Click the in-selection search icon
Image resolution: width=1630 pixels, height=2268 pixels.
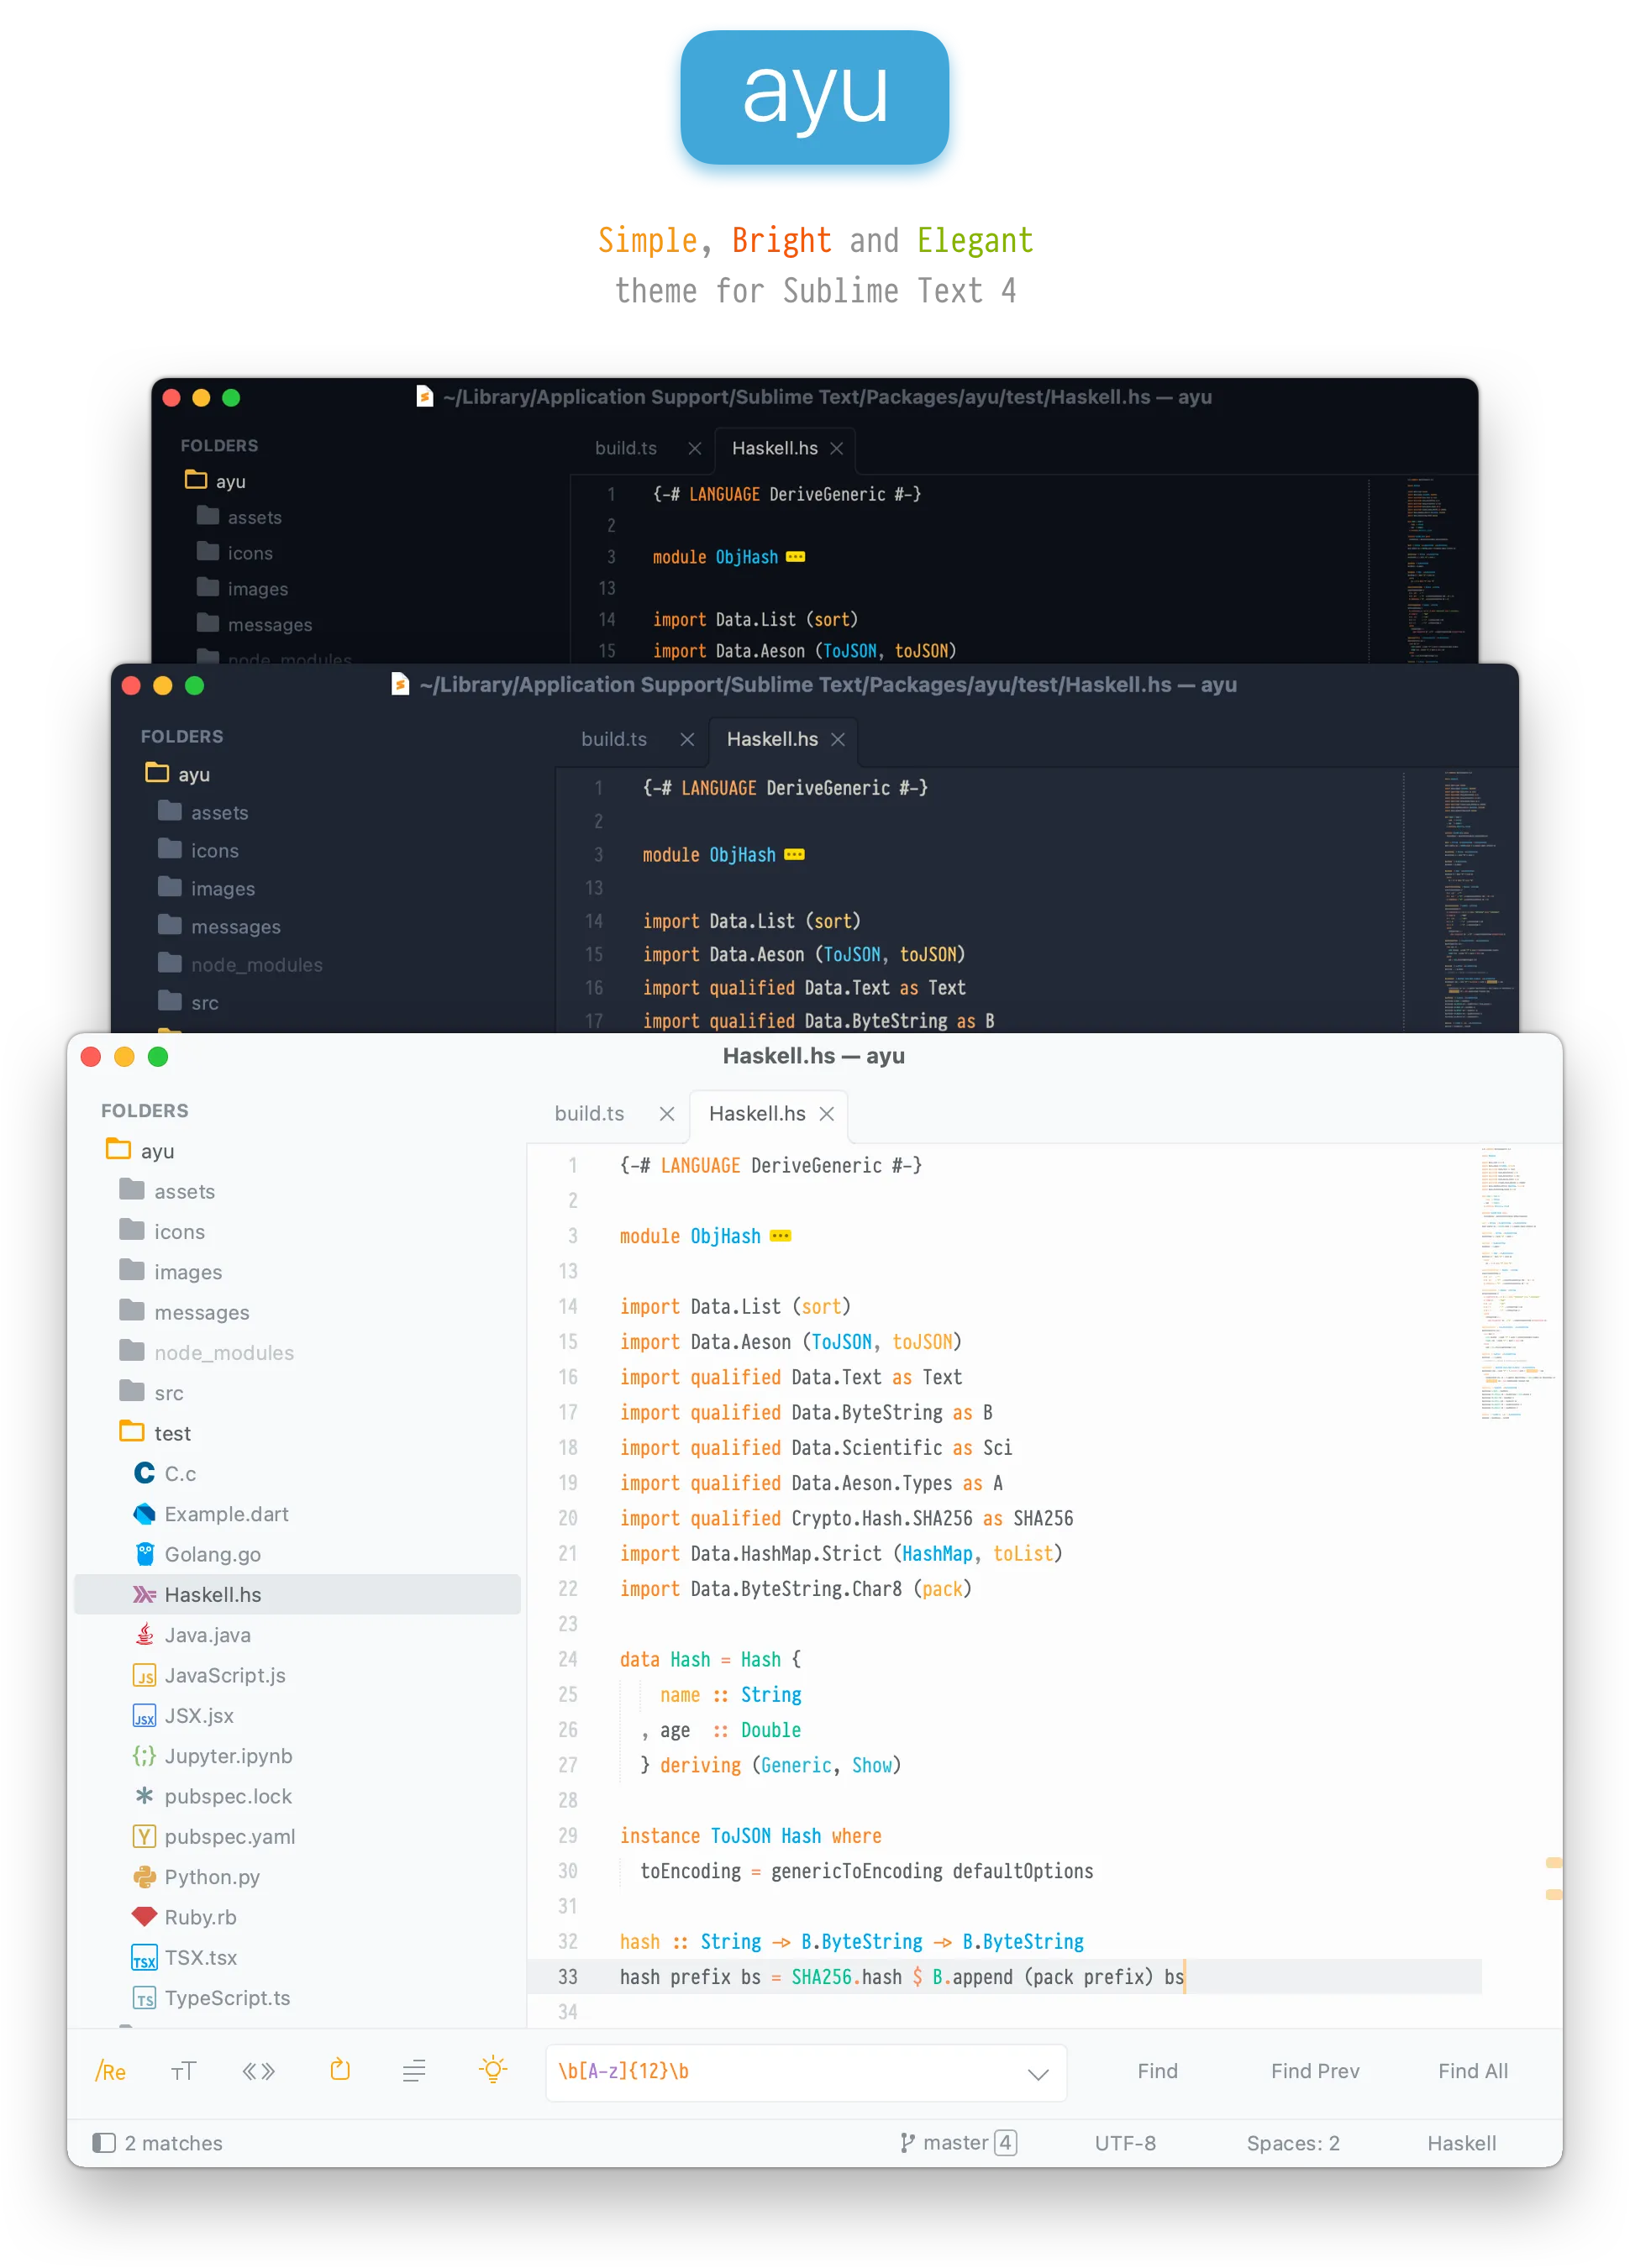[x=414, y=2071]
